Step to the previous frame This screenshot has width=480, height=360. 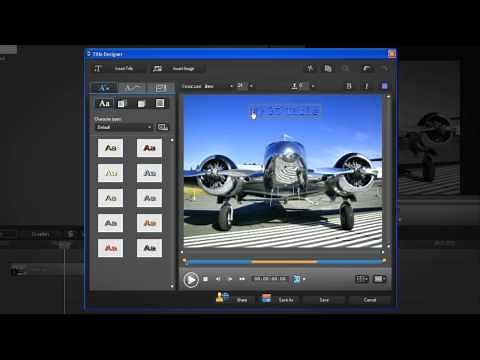click(218, 279)
